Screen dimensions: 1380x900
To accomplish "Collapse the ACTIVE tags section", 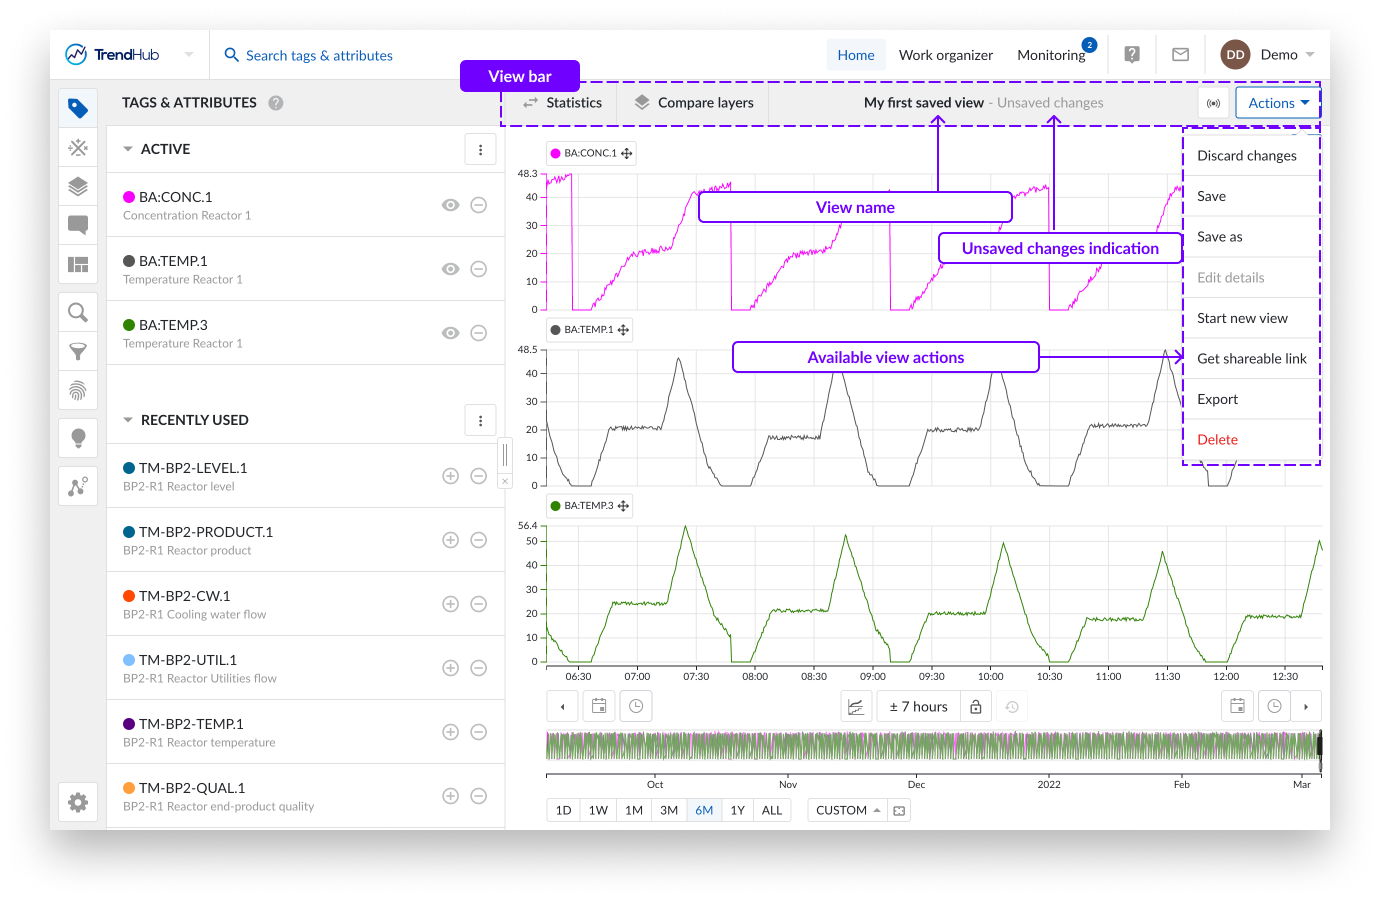I will [128, 149].
